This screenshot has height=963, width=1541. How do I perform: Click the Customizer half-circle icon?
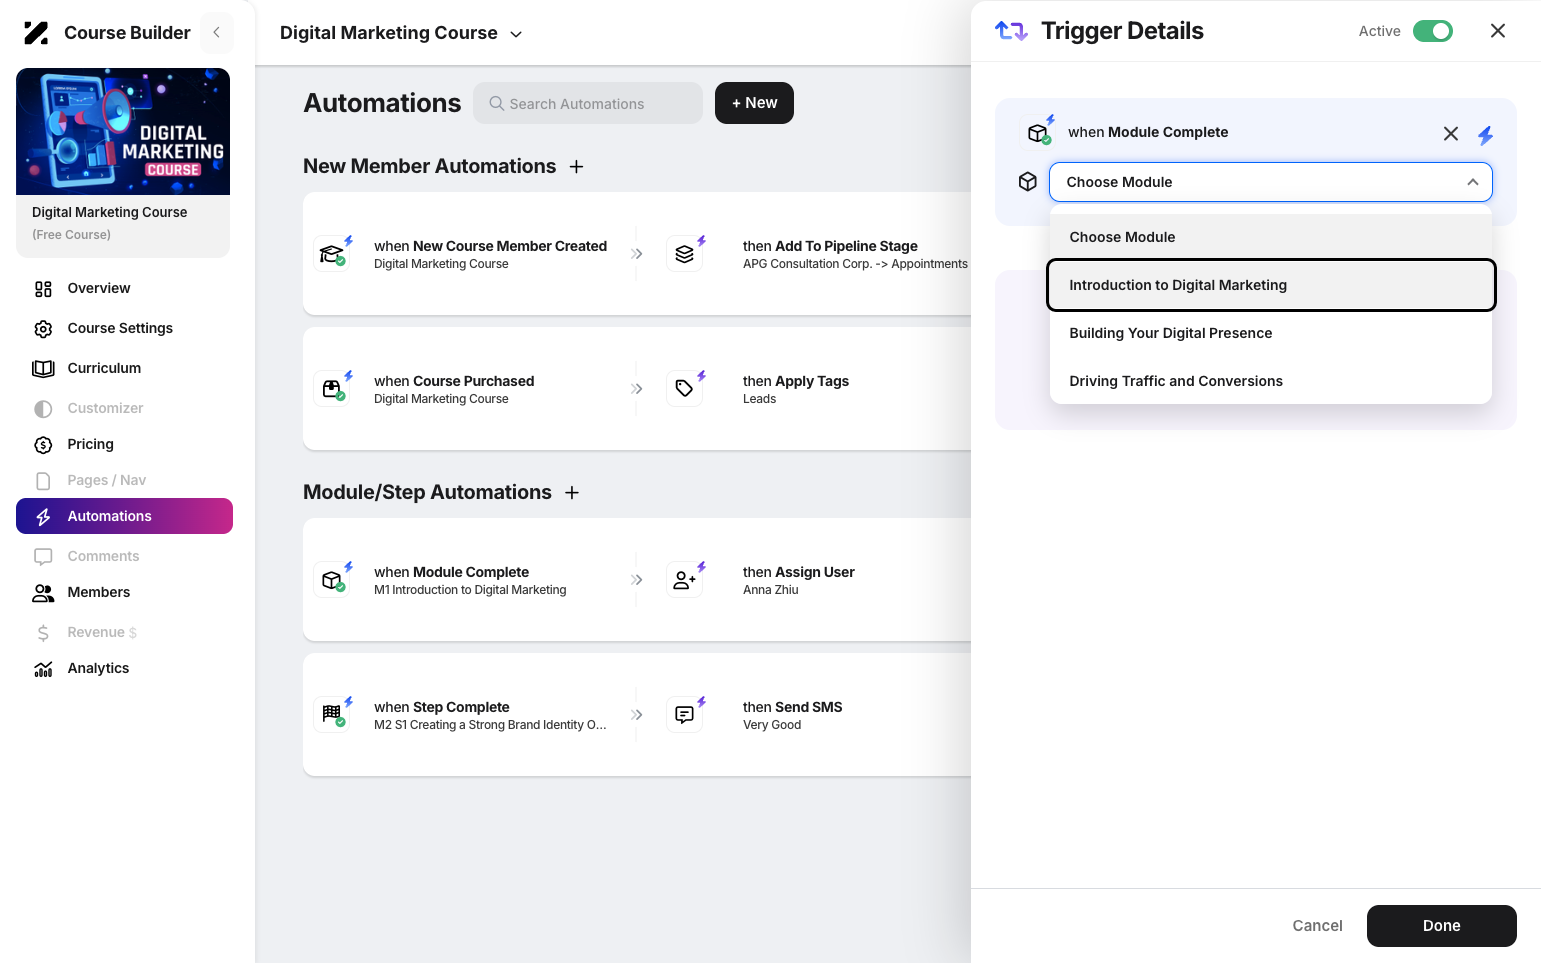coord(43,409)
